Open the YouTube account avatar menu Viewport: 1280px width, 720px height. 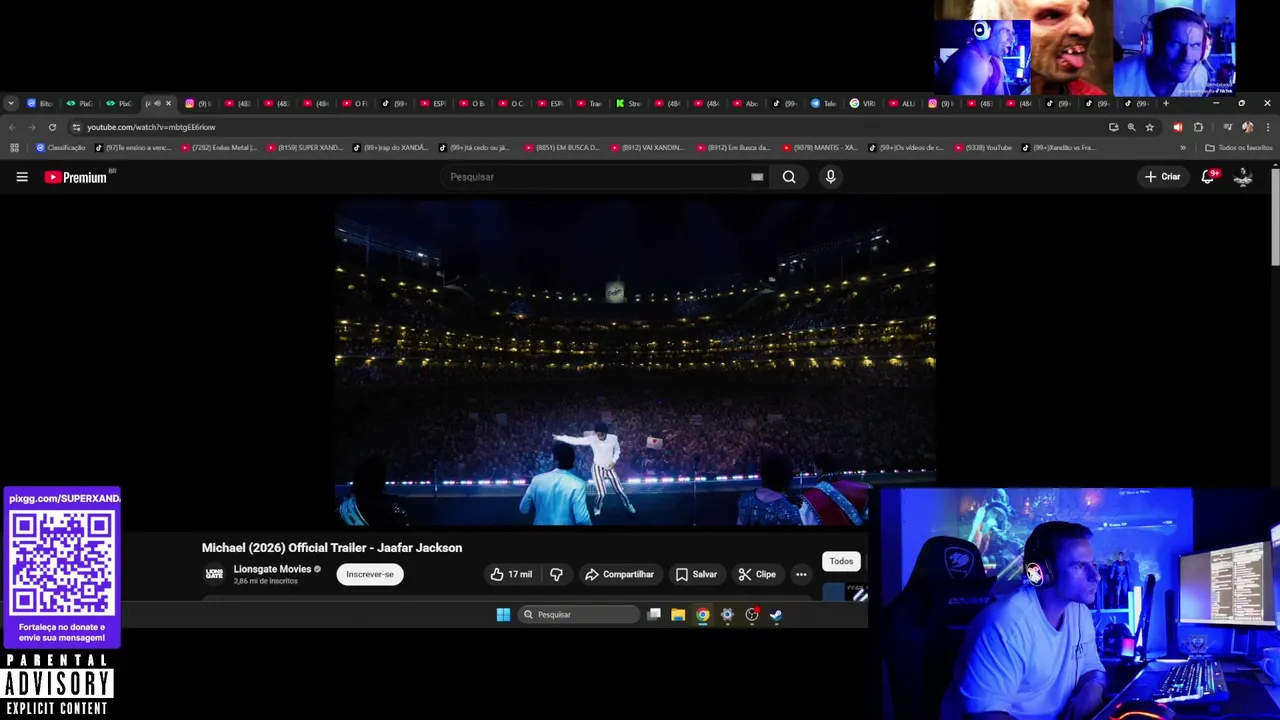[1243, 177]
